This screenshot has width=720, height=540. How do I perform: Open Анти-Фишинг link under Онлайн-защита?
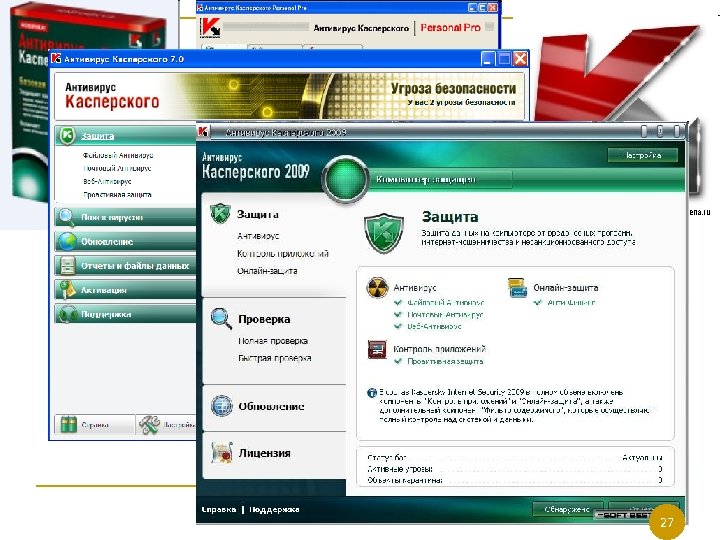click(571, 303)
